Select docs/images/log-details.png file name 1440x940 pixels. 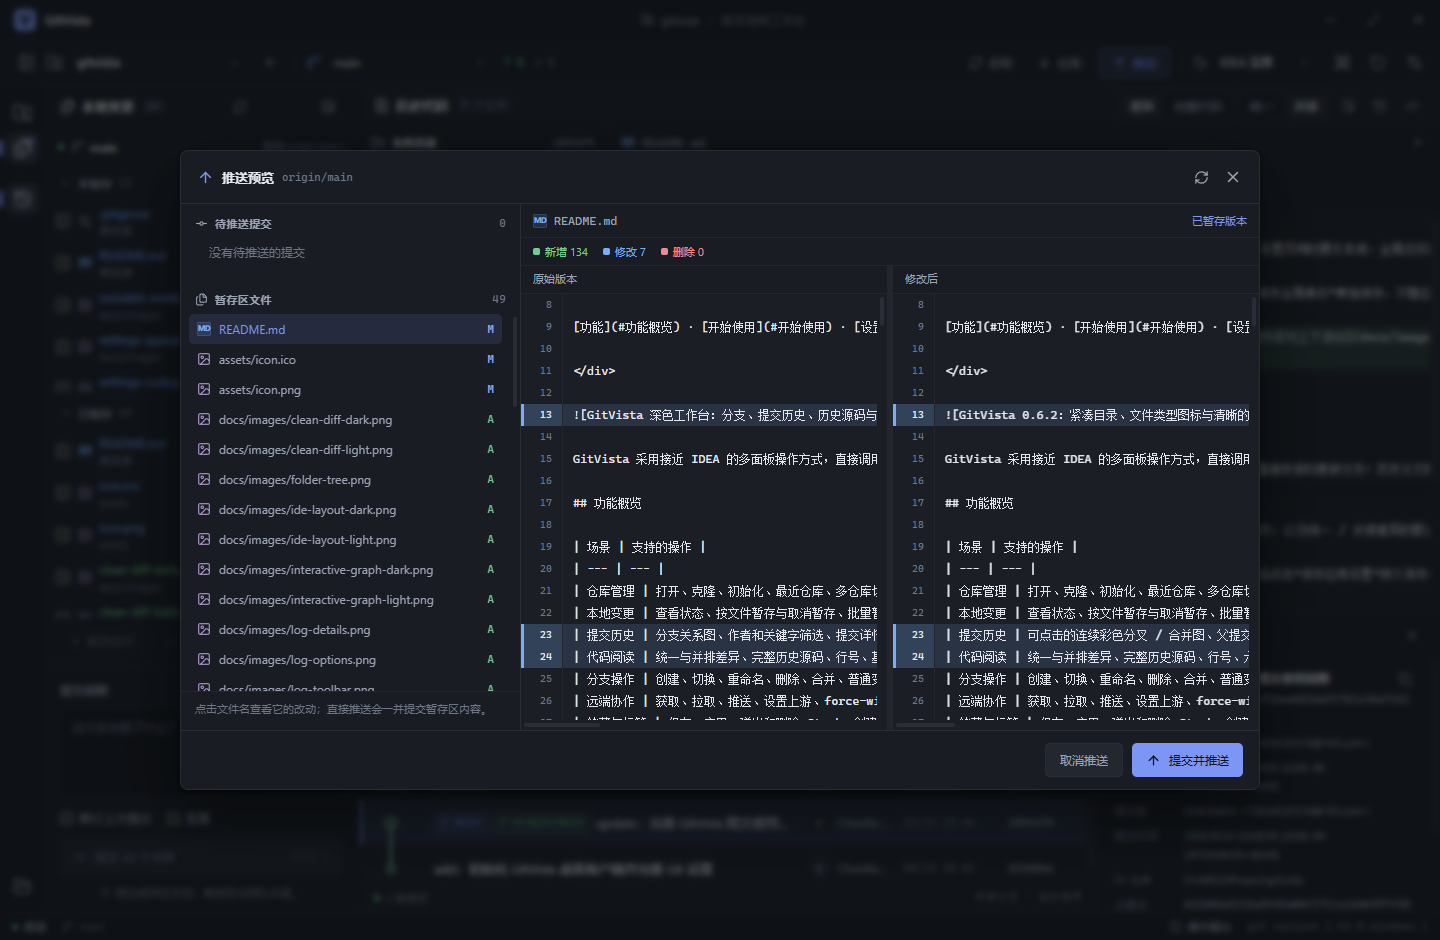coord(295,630)
